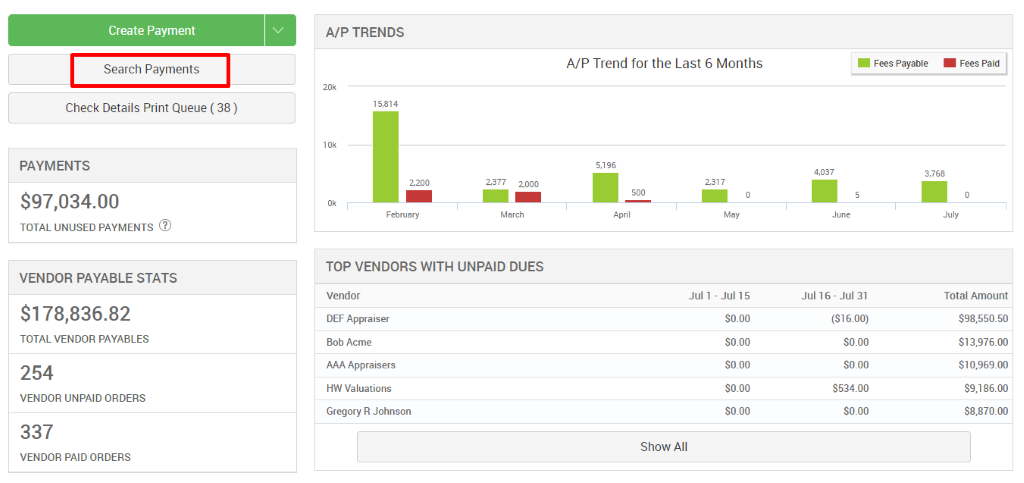
Task: Select the AAA Appraisers vendor
Action: (360, 365)
